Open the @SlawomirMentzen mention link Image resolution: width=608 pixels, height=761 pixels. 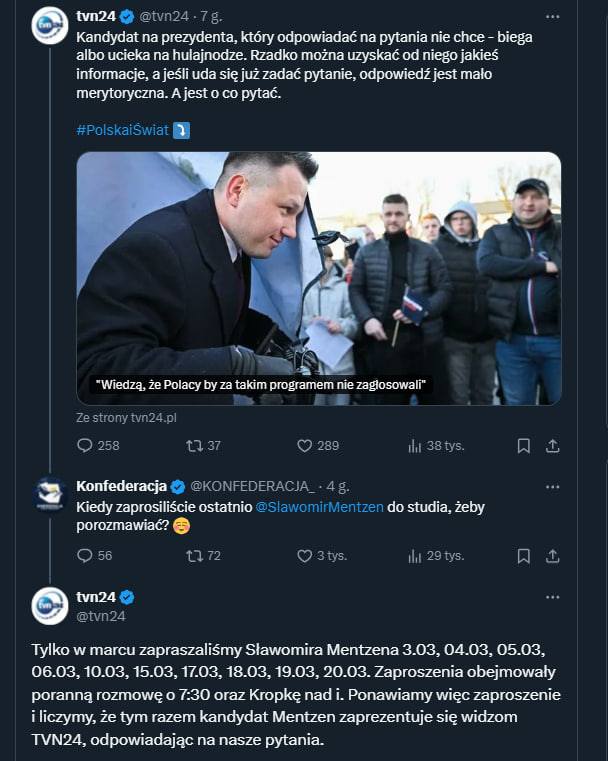[x=319, y=507]
